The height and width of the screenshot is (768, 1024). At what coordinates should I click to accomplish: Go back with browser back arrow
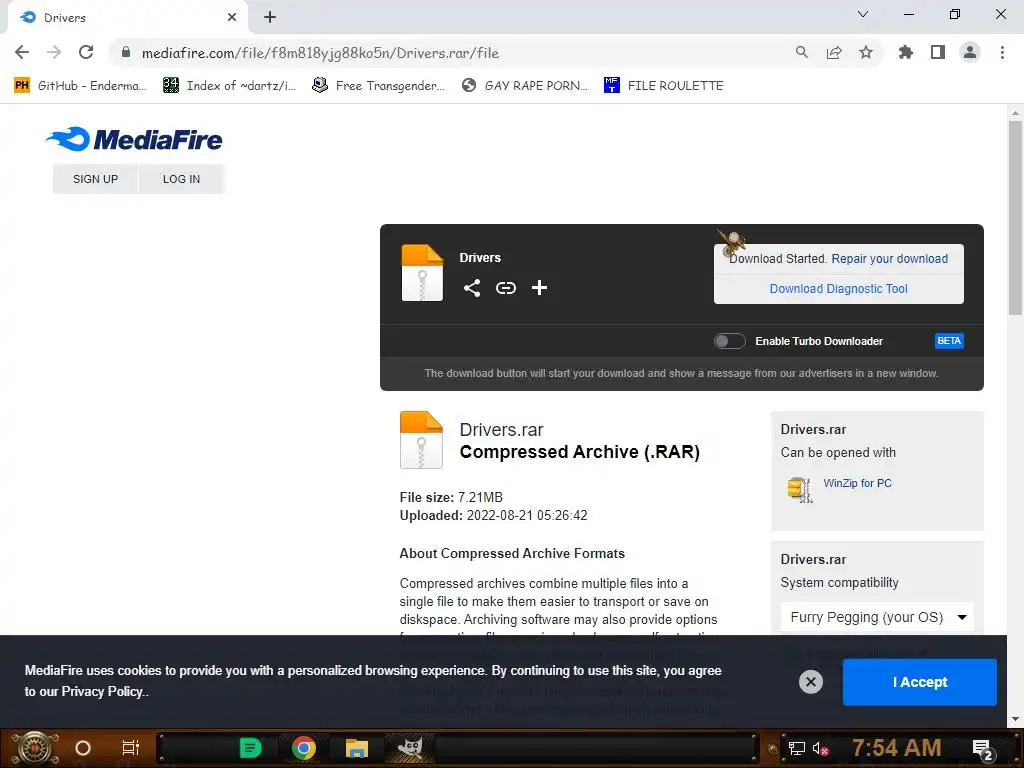click(22, 52)
